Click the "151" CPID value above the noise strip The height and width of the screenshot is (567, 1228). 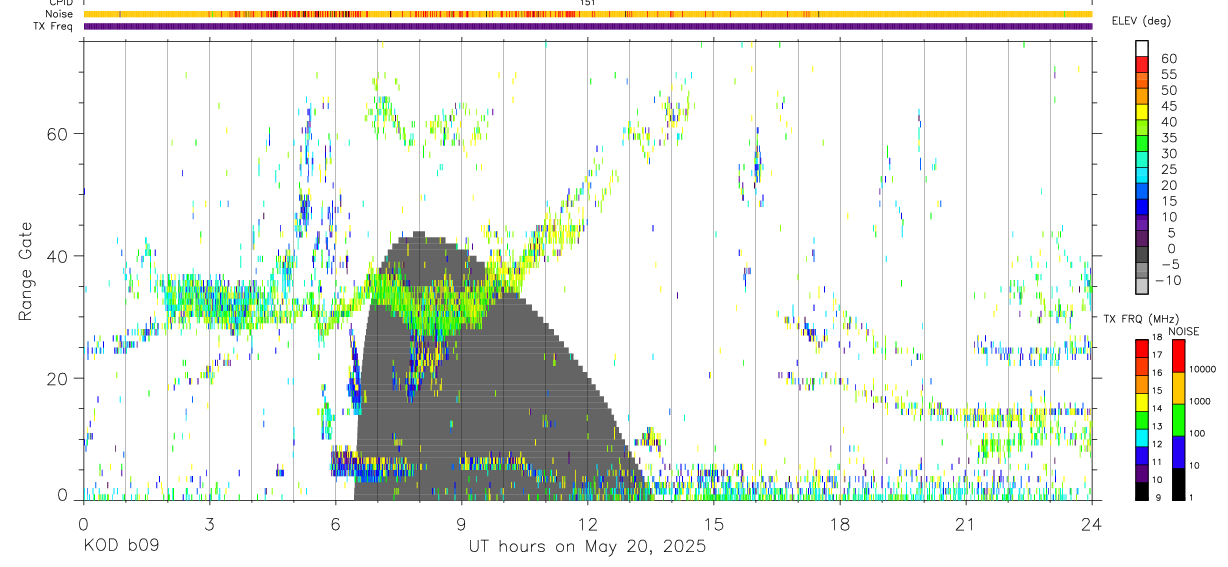coord(587,4)
